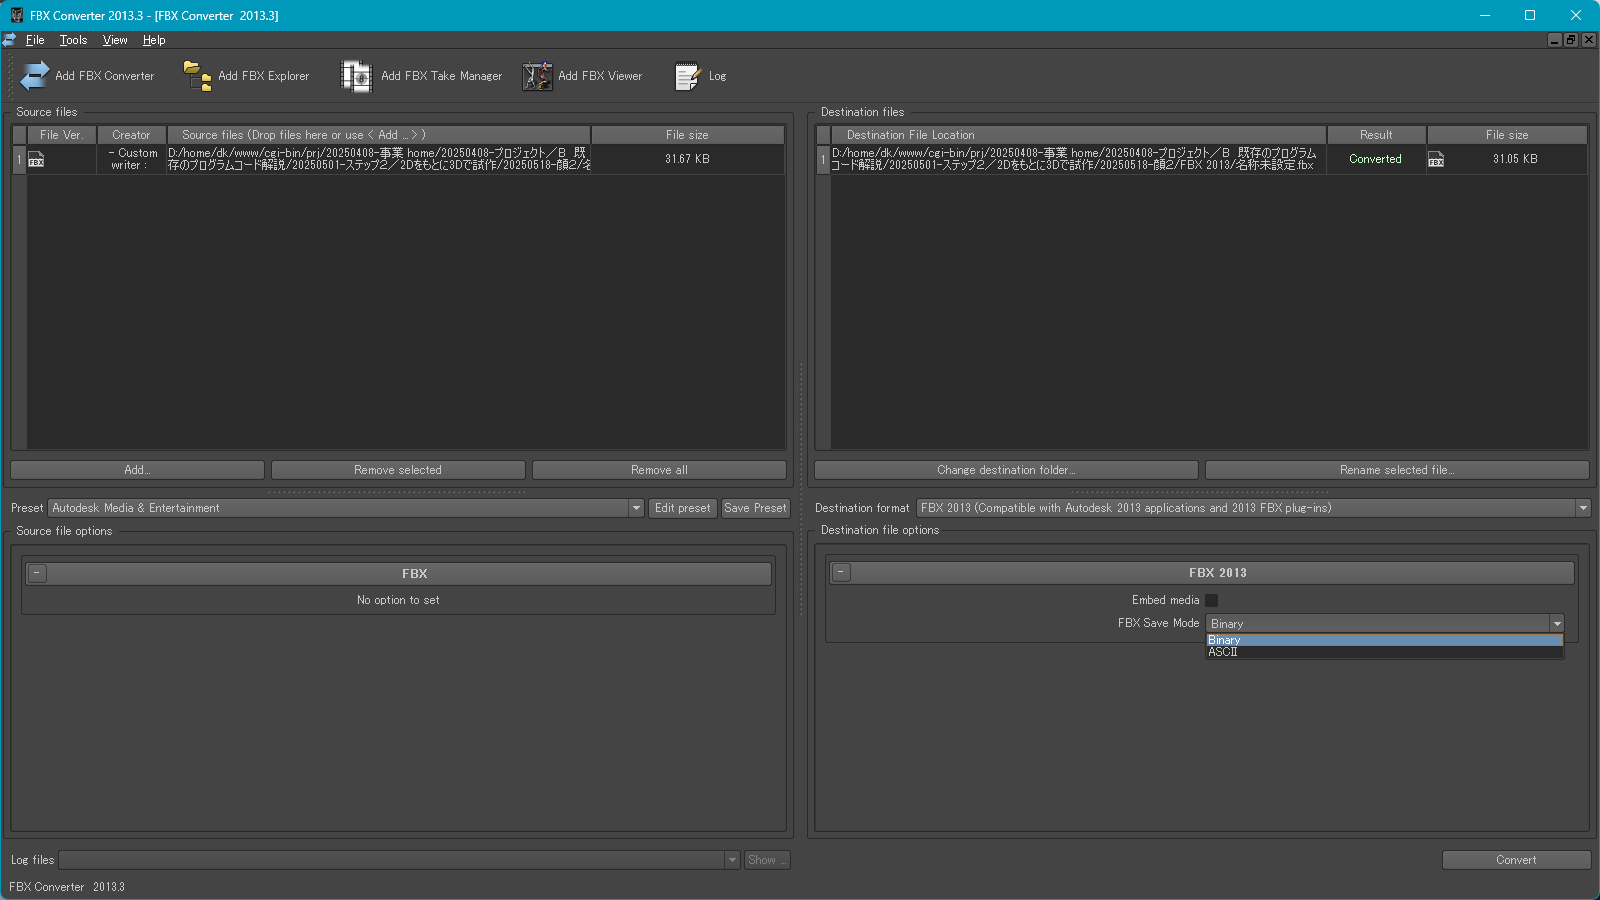Show the Log from the toolbar
1600x900 pixels.
pyautogui.click(x=700, y=76)
